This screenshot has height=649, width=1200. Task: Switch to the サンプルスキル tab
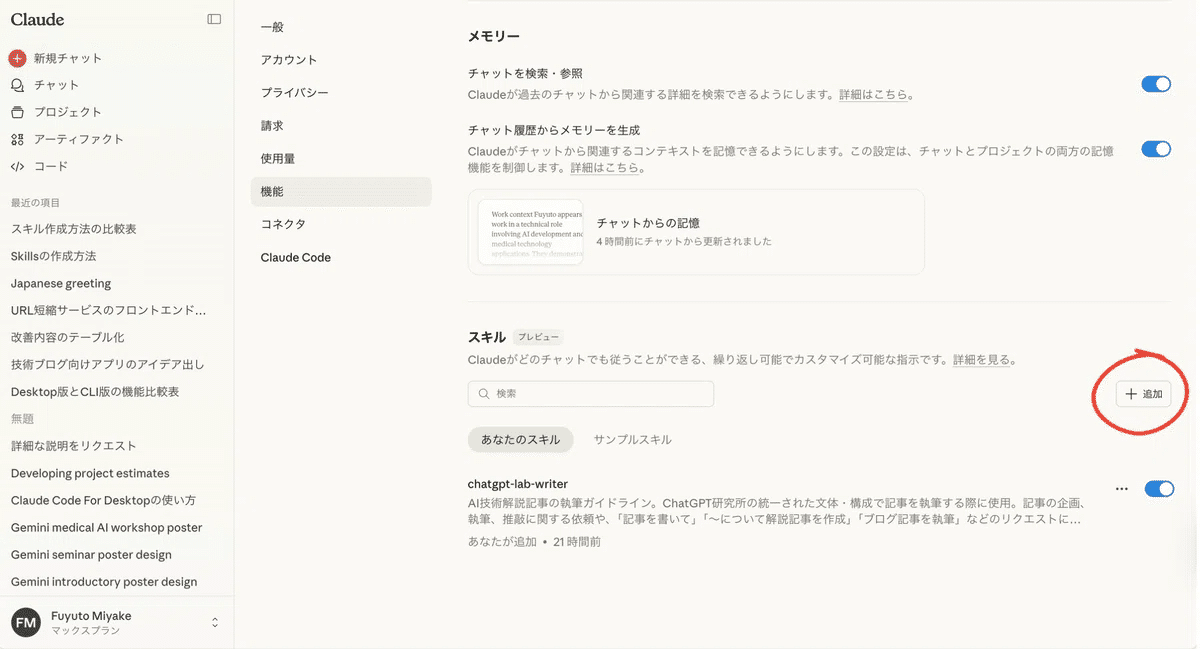(x=632, y=439)
